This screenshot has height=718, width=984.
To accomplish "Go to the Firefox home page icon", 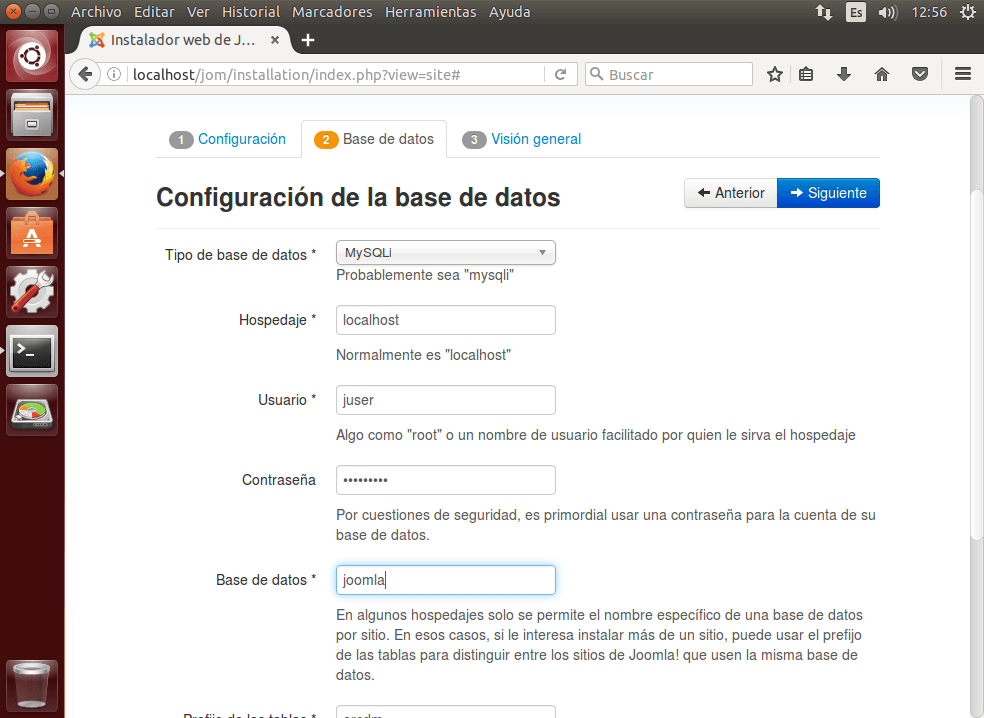I will (x=882, y=75).
